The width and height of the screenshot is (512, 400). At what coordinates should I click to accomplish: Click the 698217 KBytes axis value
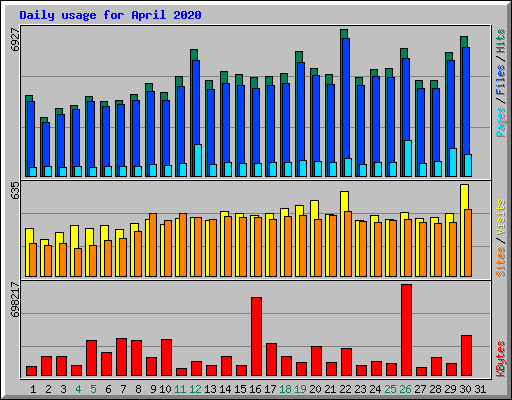coord(15,300)
